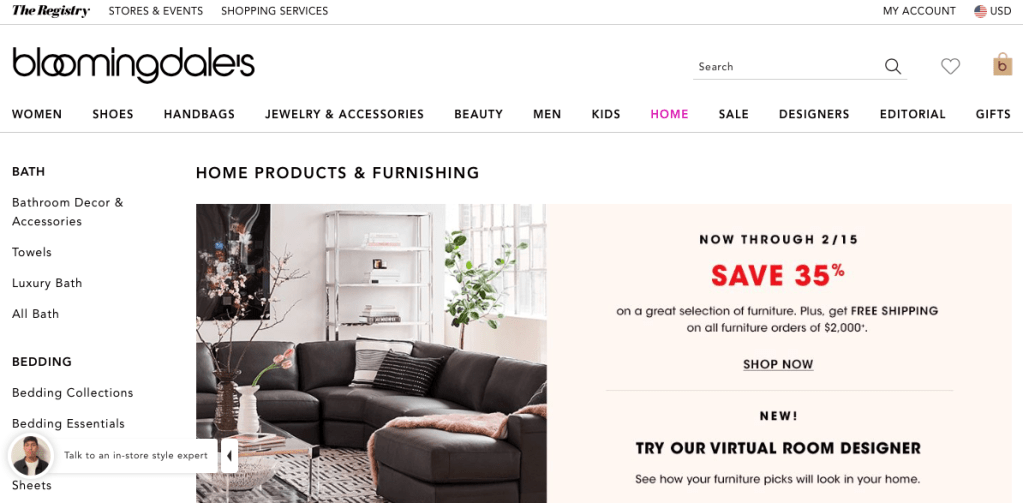Open Bedding Collections sidebar link
This screenshot has width=1023, height=503.
pos(72,393)
